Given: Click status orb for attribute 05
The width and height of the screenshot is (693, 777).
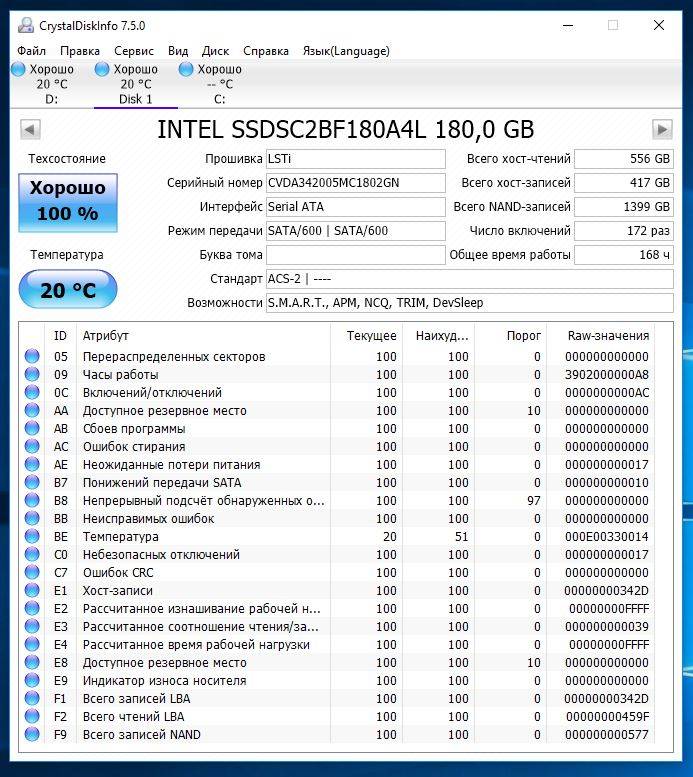Looking at the screenshot, I should pos(32,356).
